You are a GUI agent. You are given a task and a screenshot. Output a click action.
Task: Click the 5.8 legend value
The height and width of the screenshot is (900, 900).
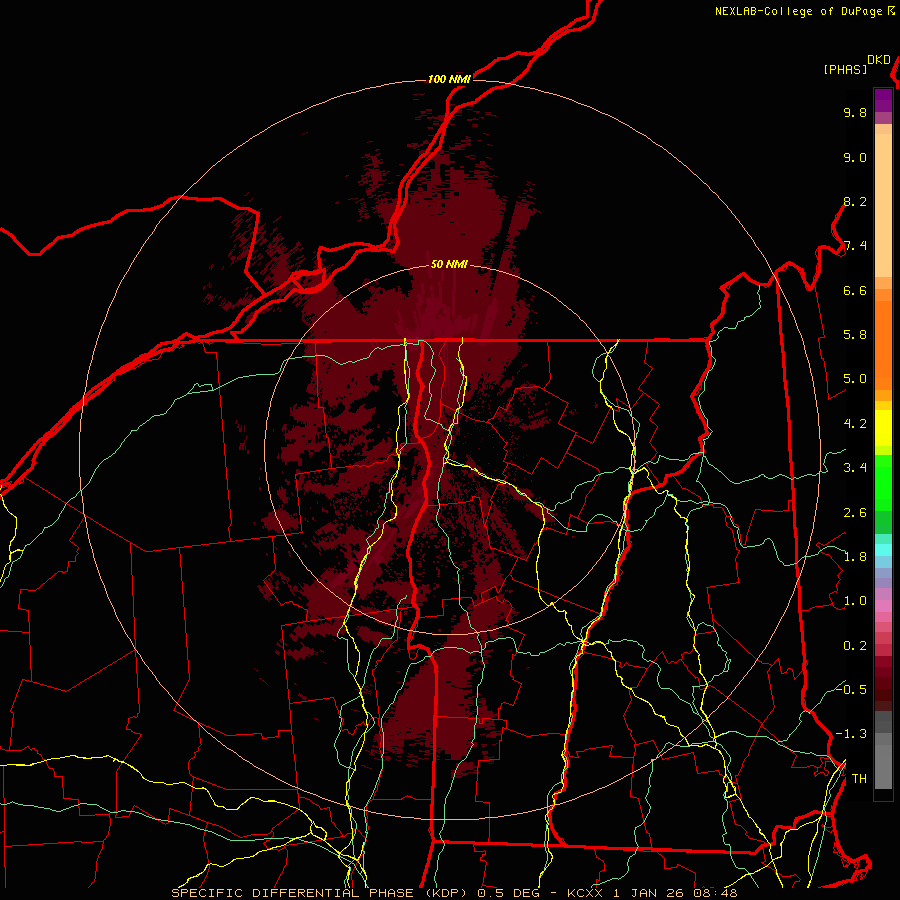pyautogui.click(x=855, y=335)
